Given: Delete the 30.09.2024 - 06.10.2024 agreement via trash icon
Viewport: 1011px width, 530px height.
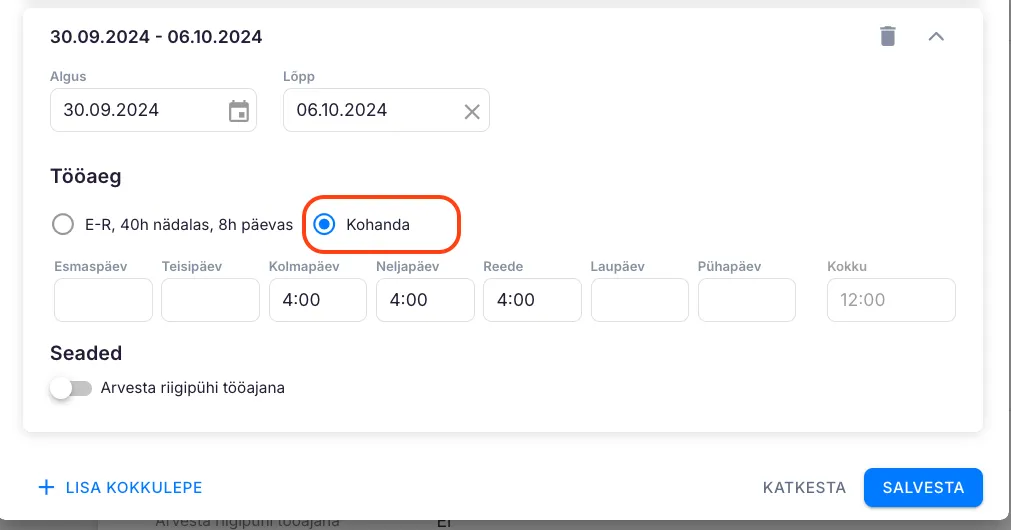Looking at the screenshot, I should click(887, 37).
